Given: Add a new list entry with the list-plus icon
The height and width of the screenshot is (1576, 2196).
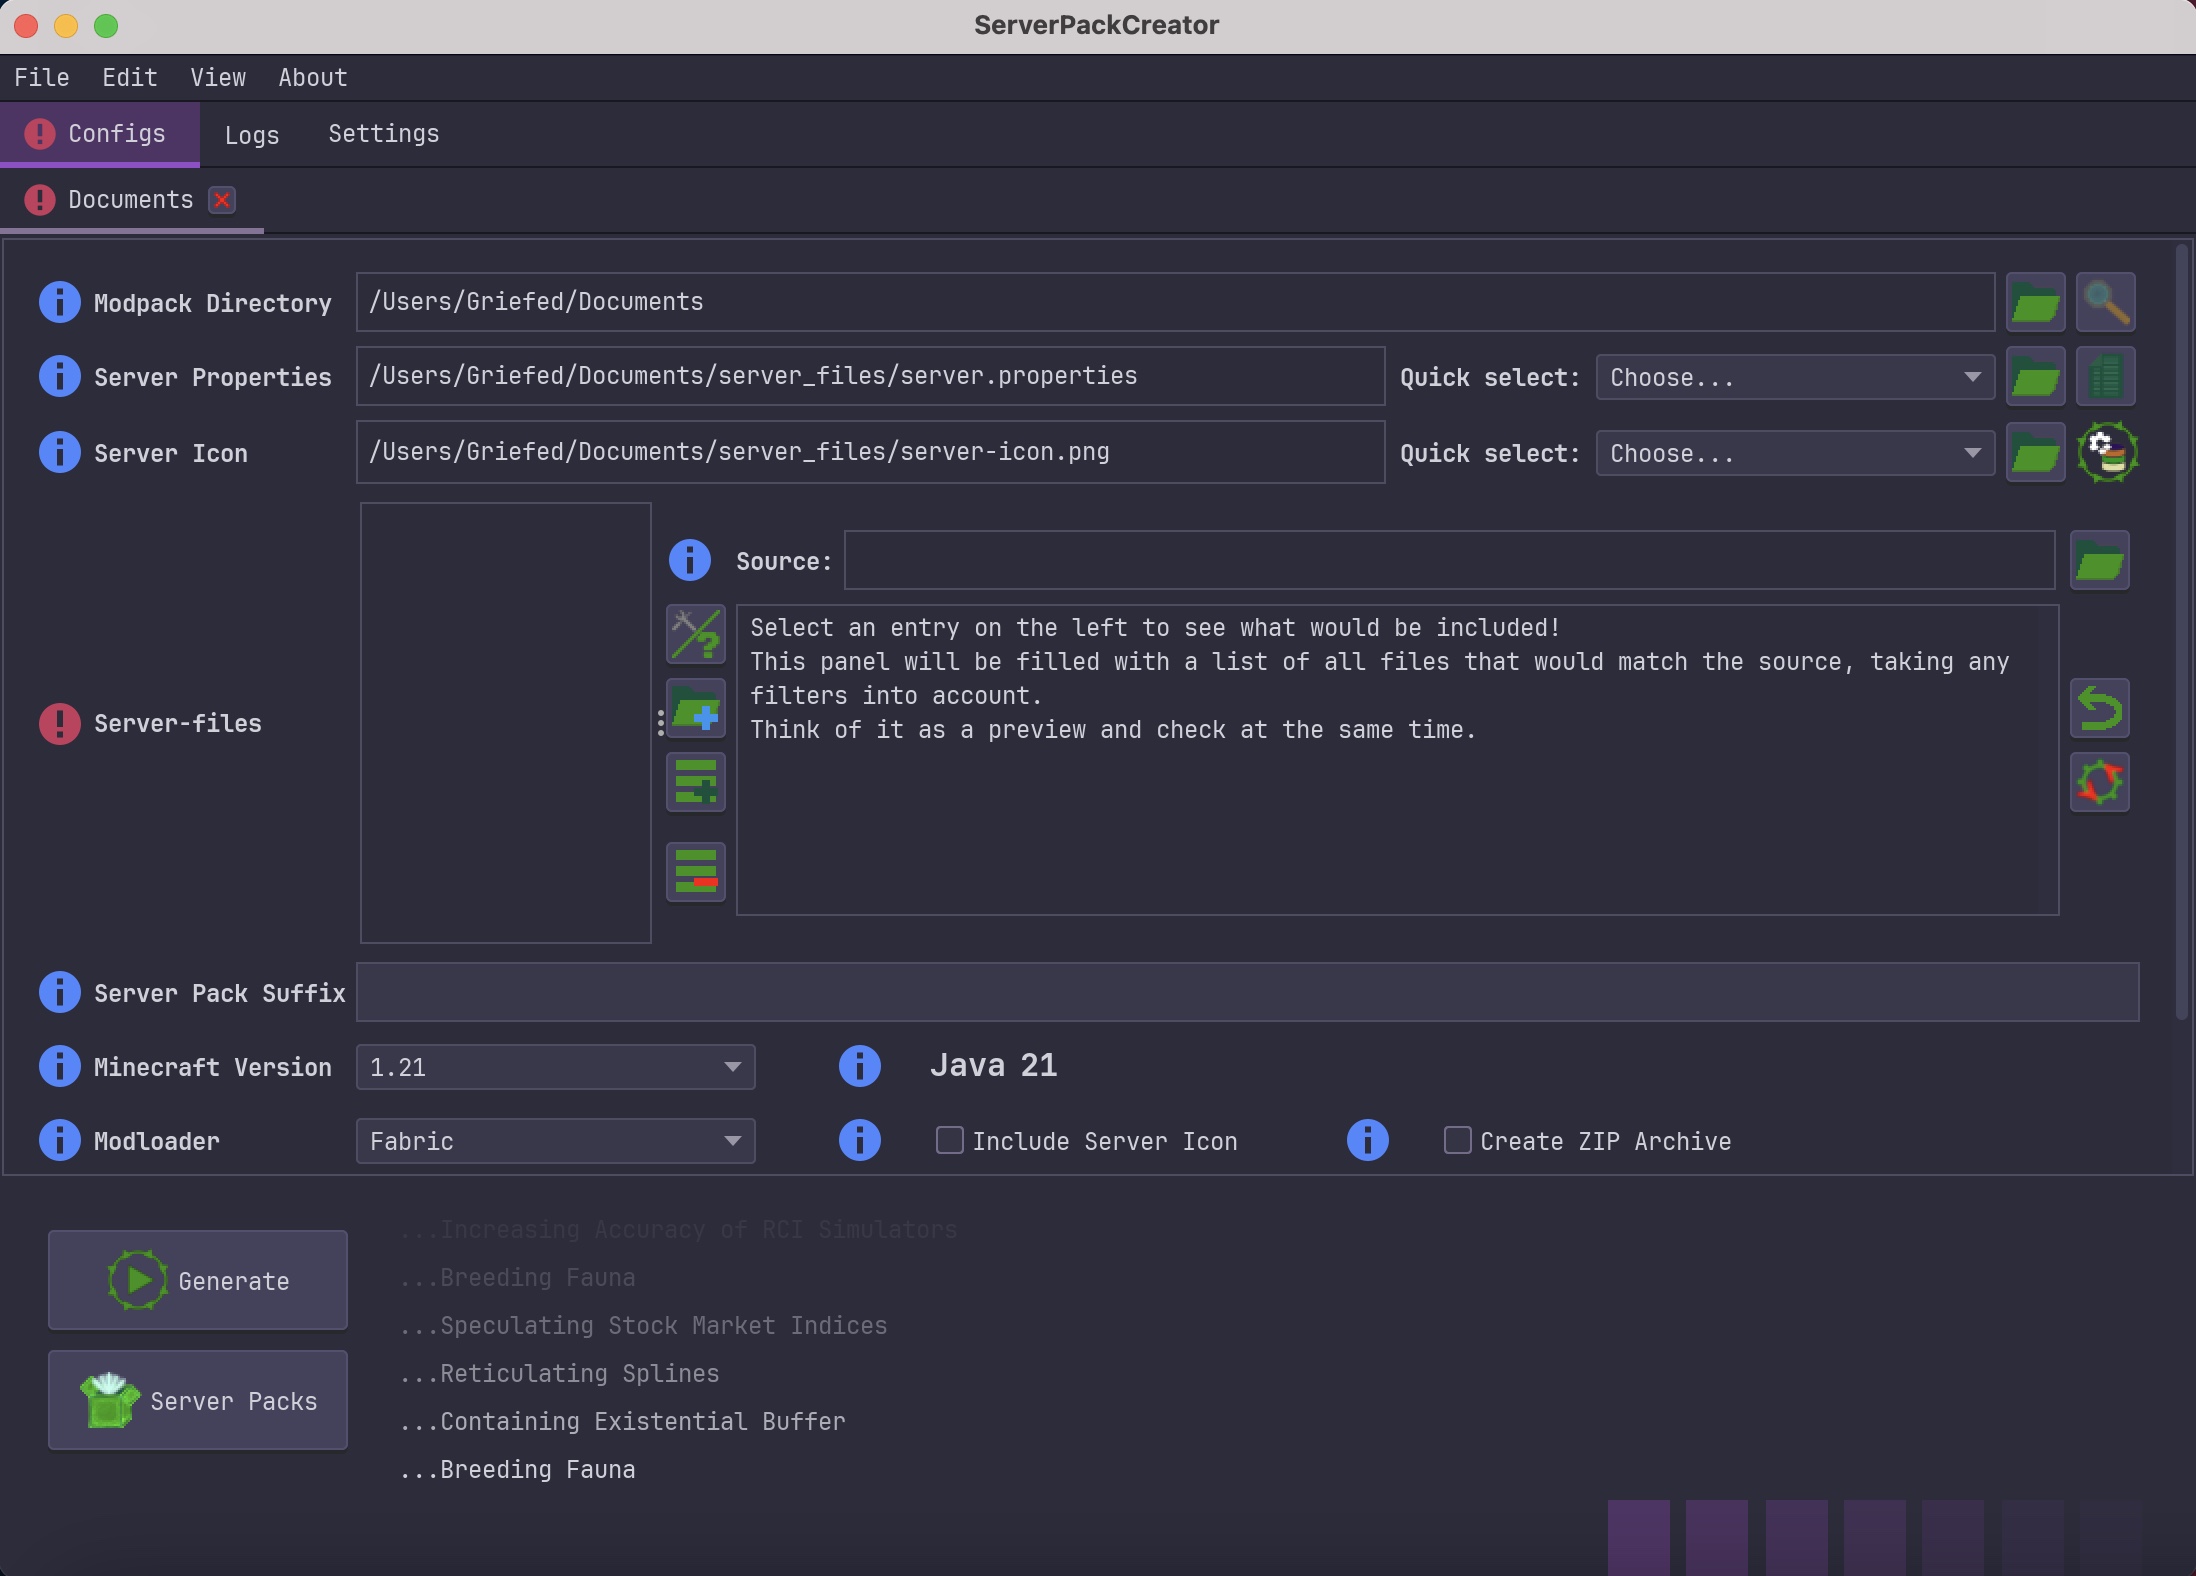Looking at the screenshot, I should click(696, 782).
